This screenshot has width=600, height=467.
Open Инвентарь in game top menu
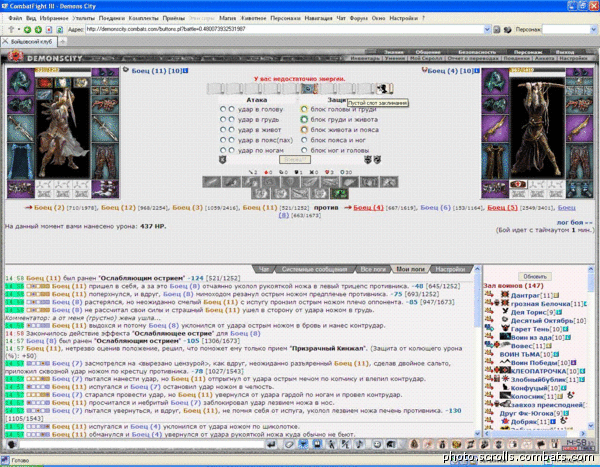coord(365,58)
